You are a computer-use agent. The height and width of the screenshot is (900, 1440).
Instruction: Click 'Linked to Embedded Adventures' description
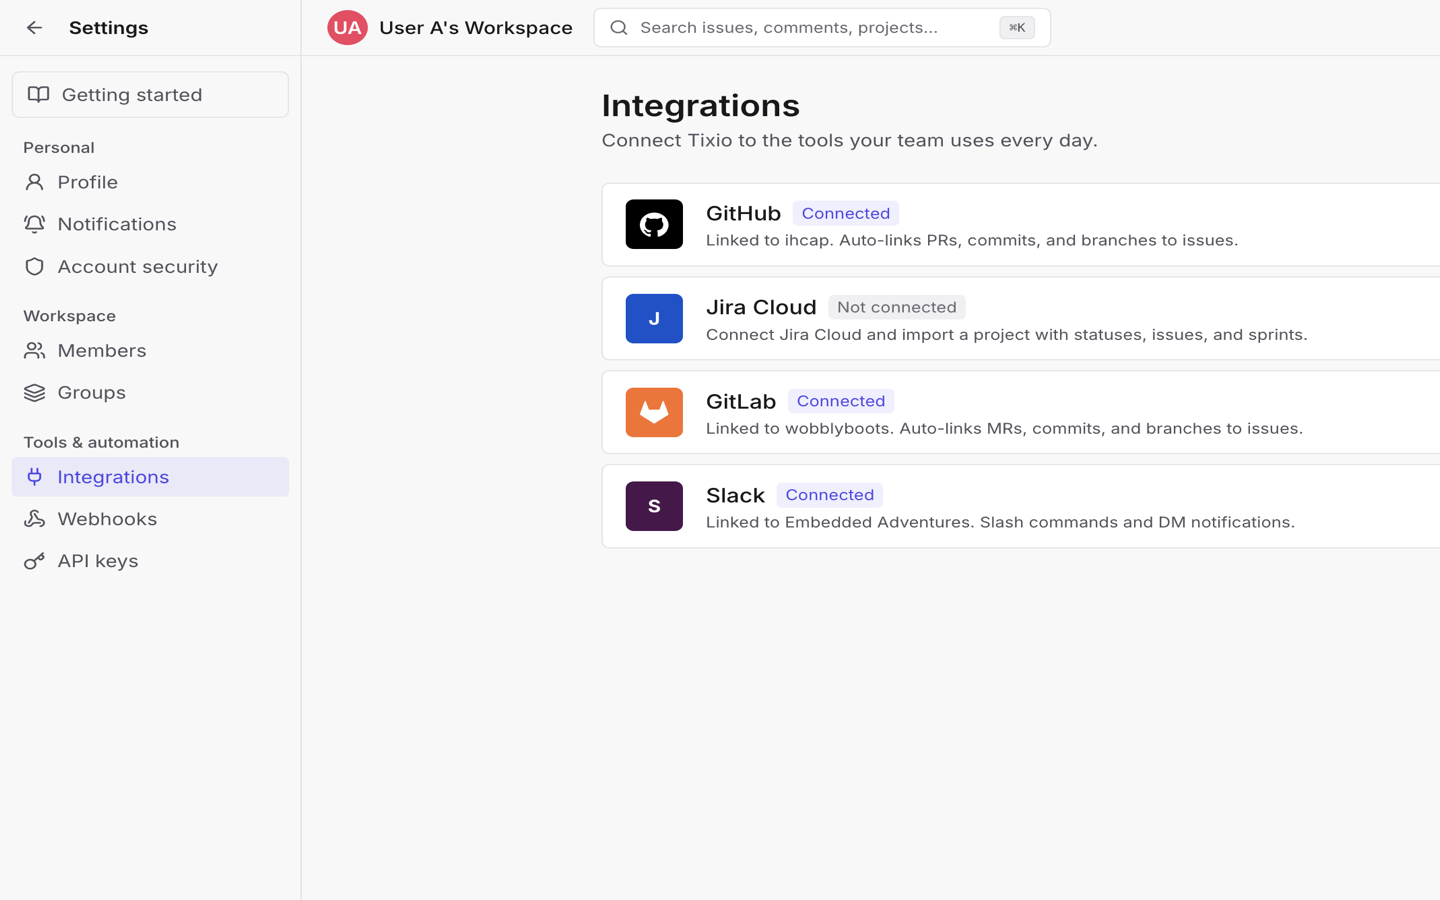pyautogui.click(x=1001, y=522)
